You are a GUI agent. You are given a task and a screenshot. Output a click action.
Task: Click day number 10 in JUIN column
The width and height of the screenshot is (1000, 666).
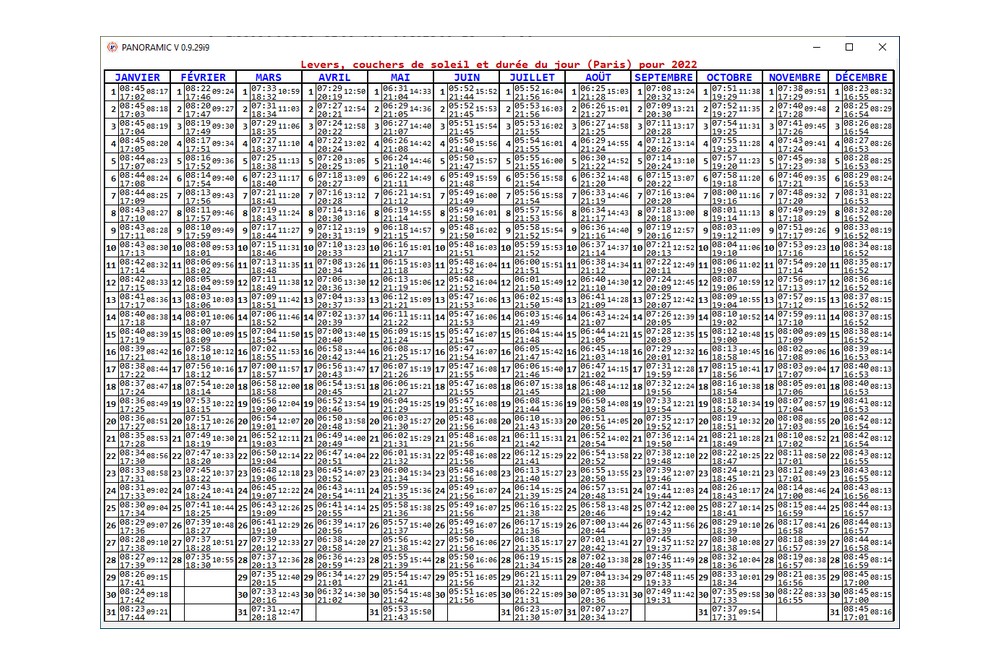pyautogui.click(x=440, y=248)
